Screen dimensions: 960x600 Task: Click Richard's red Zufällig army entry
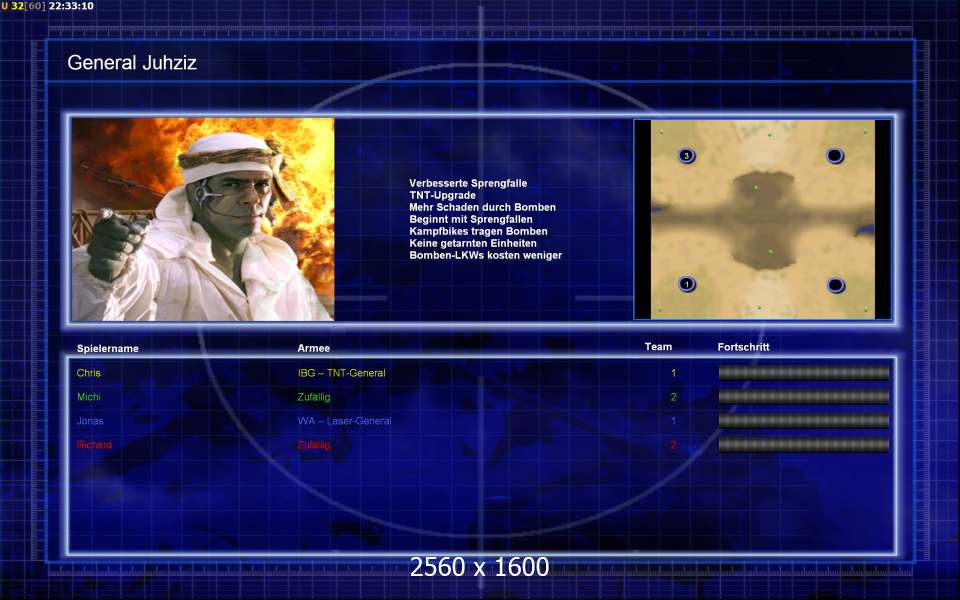coord(313,445)
